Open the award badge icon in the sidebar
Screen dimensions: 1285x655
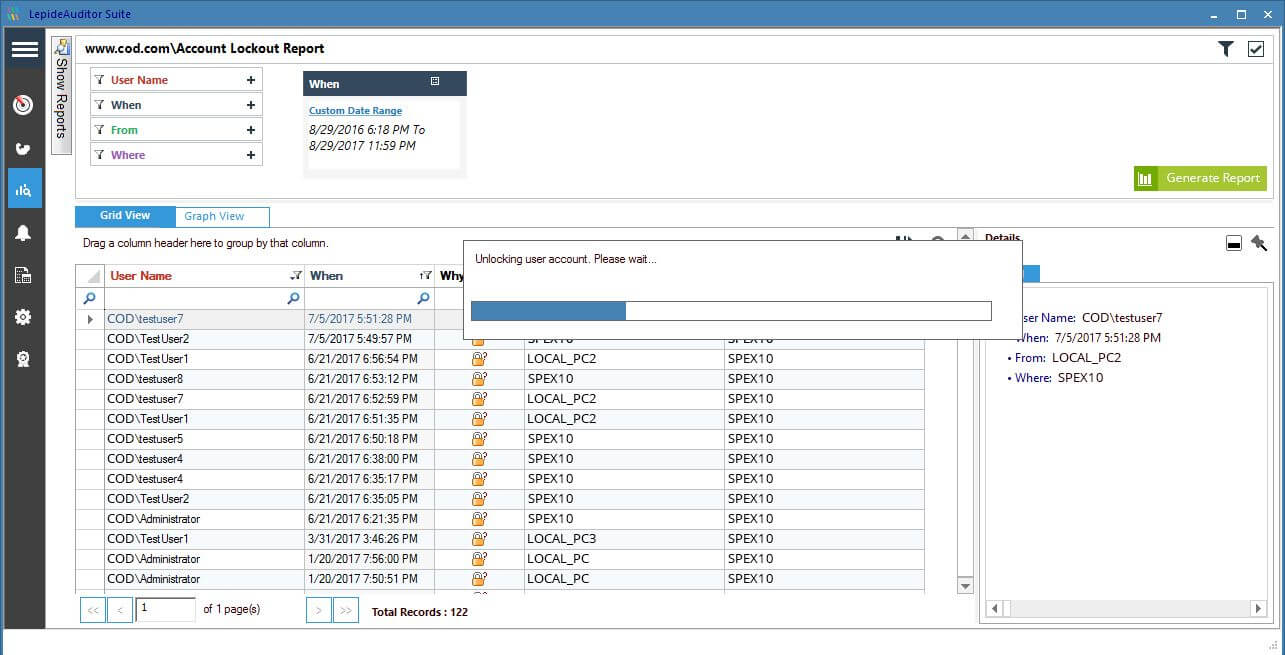(23, 359)
